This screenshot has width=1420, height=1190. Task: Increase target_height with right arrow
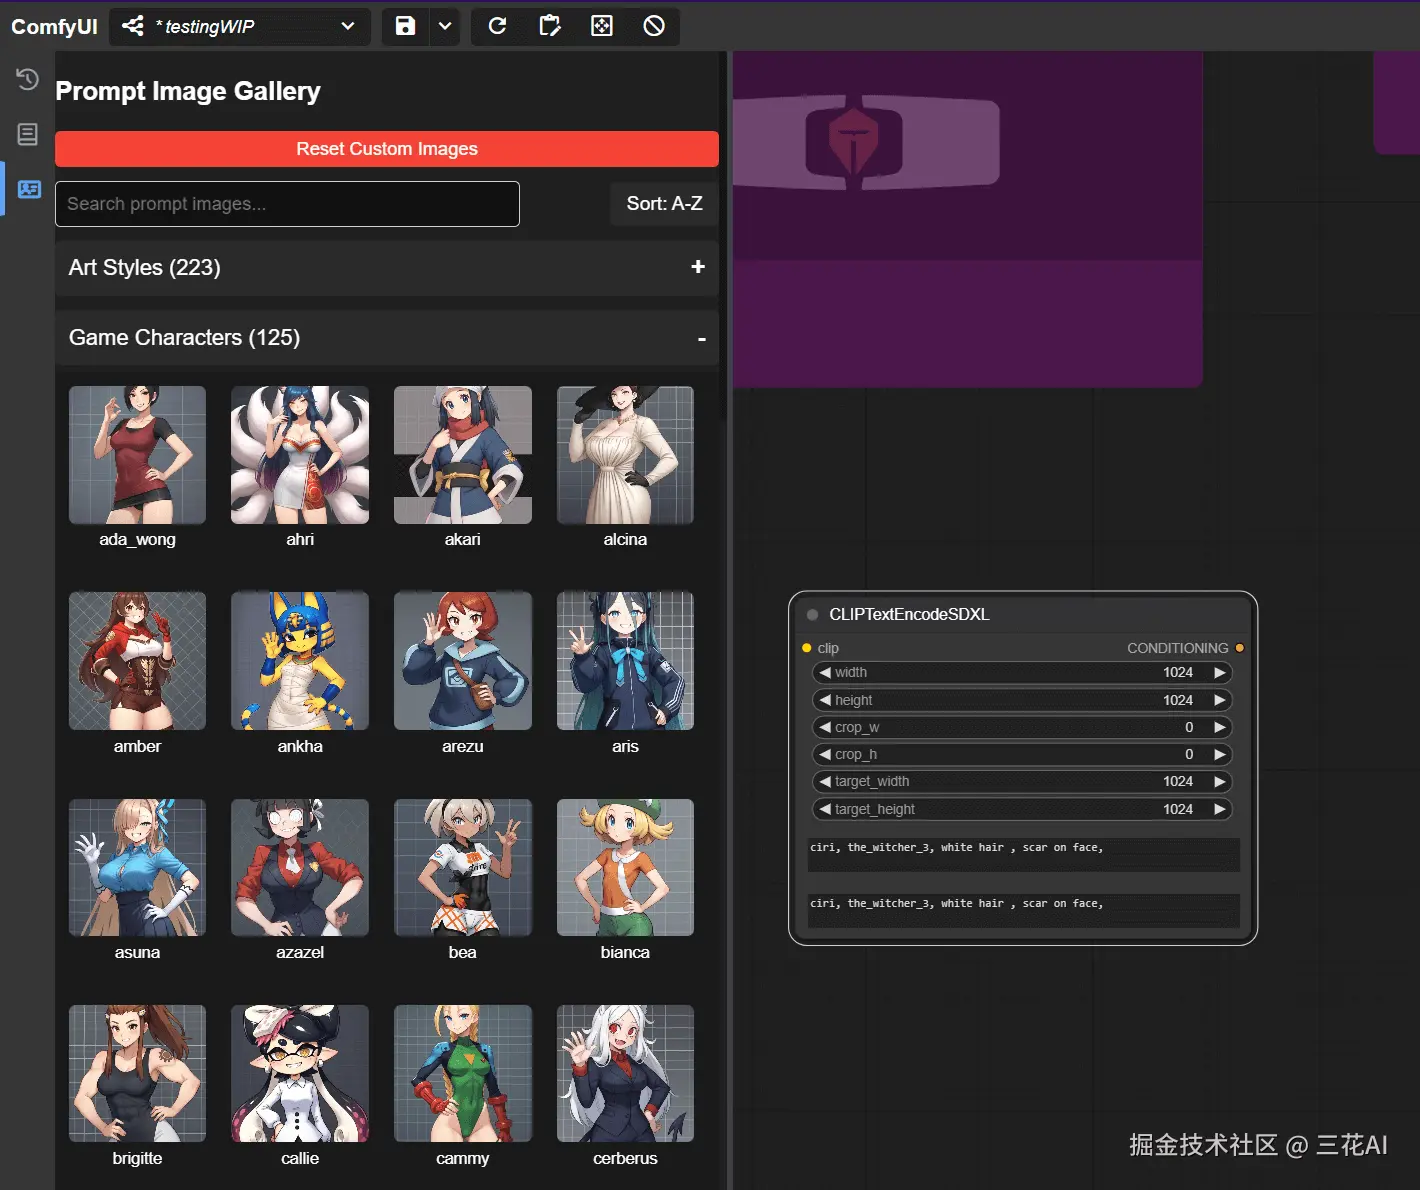click(1220, 809)
